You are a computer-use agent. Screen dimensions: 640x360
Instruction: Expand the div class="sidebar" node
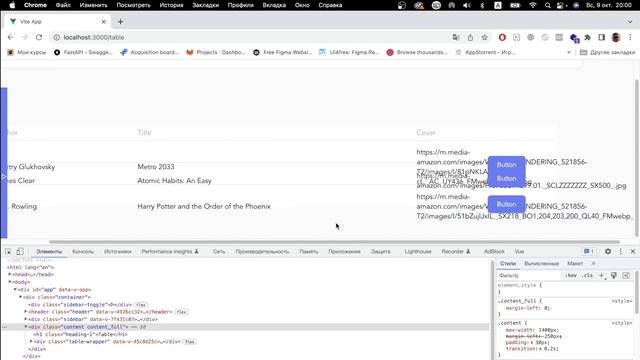[x=26, y=319]
